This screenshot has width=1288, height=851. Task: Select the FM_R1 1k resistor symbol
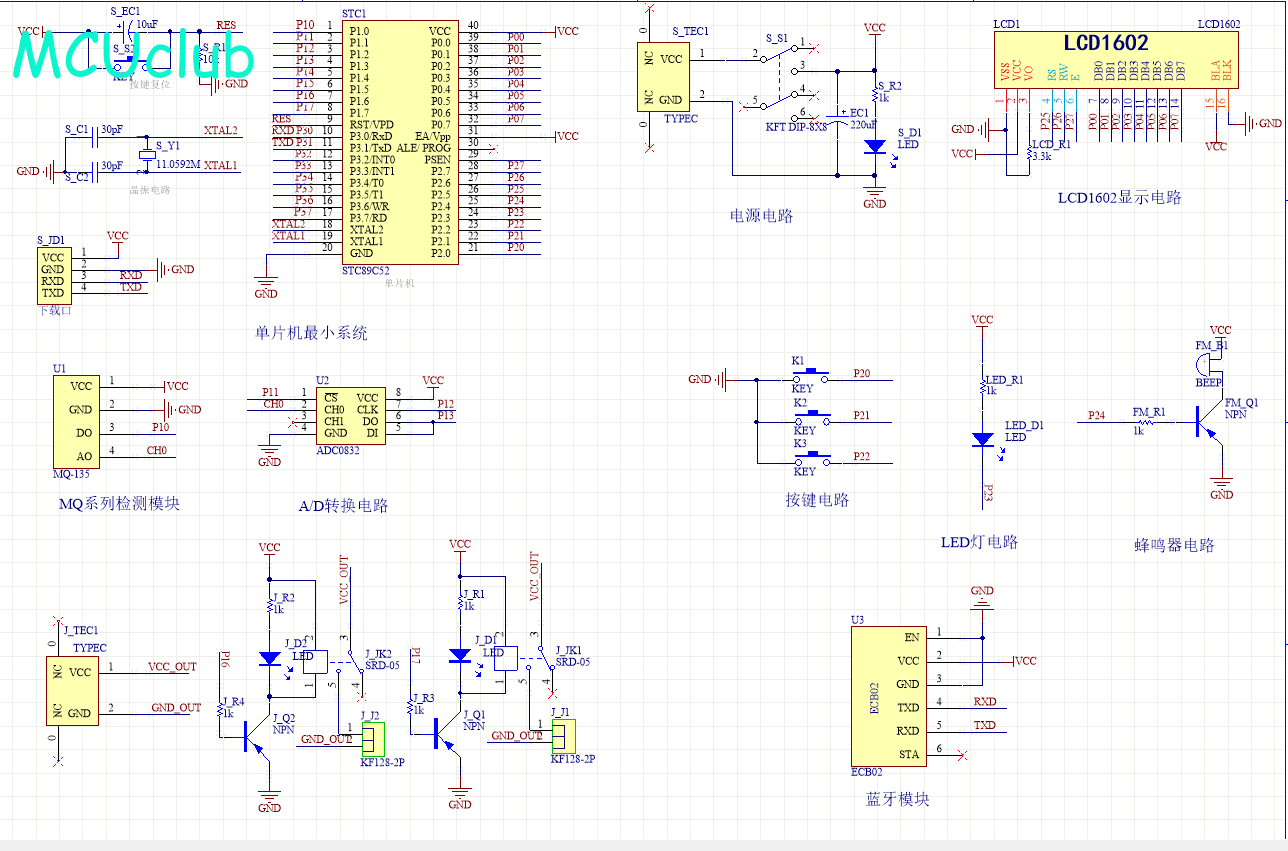point(1147,423)
